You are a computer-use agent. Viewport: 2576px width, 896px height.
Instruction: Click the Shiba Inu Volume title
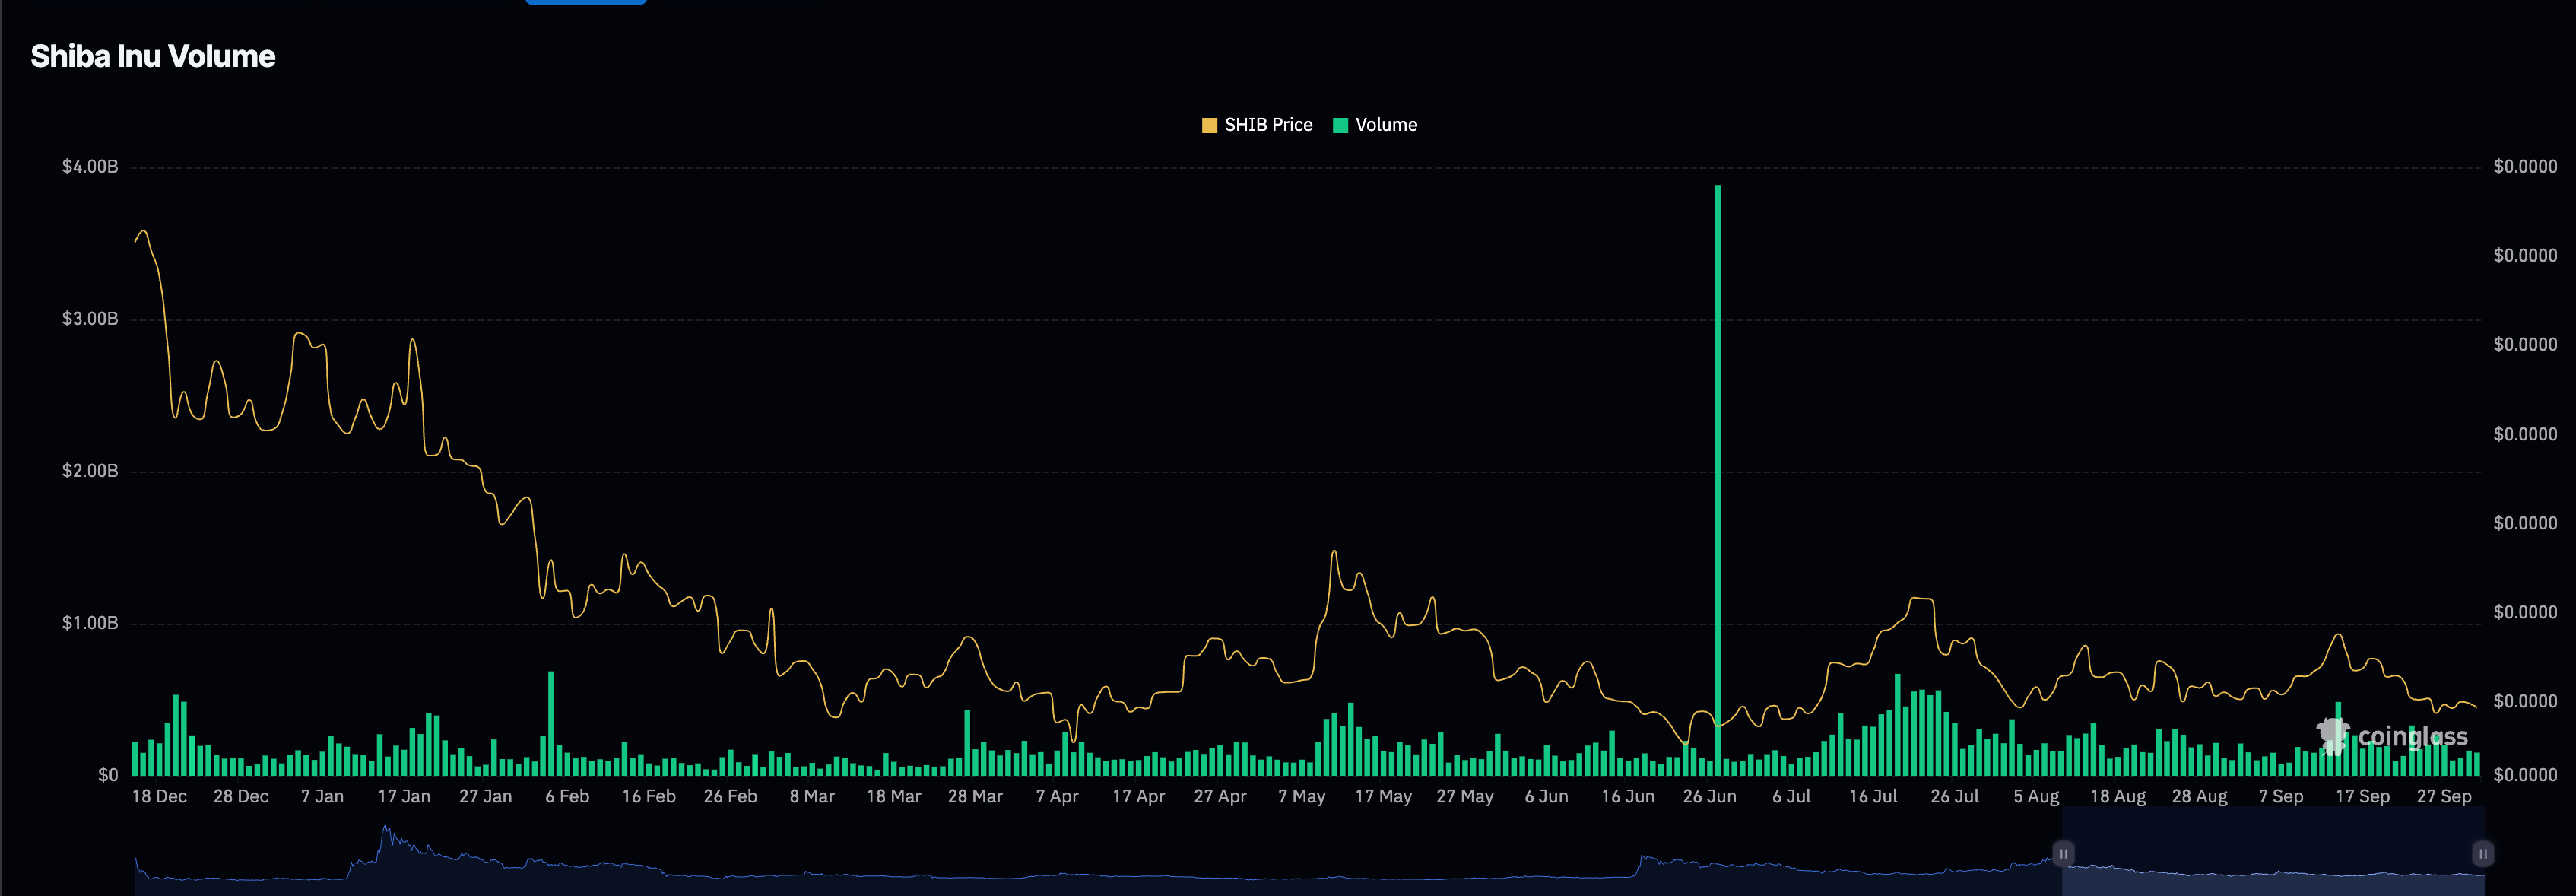(x=153, y=56)
